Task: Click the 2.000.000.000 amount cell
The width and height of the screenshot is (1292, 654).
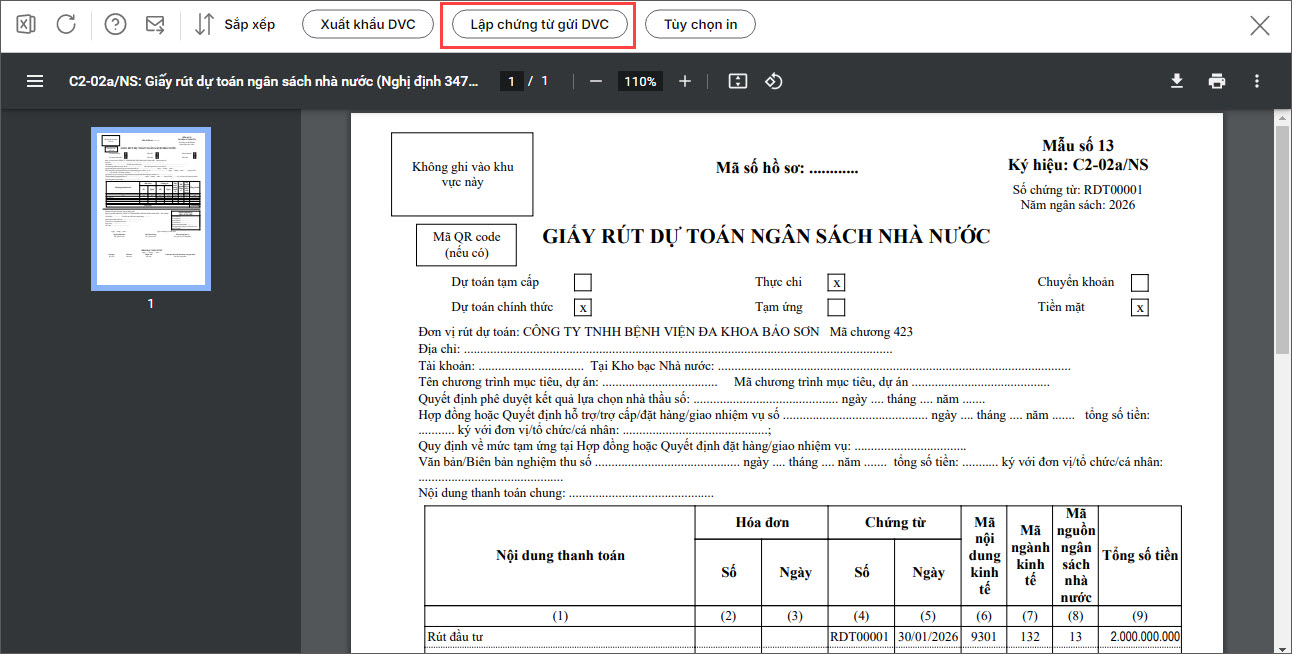Action: click(1140, 636)
